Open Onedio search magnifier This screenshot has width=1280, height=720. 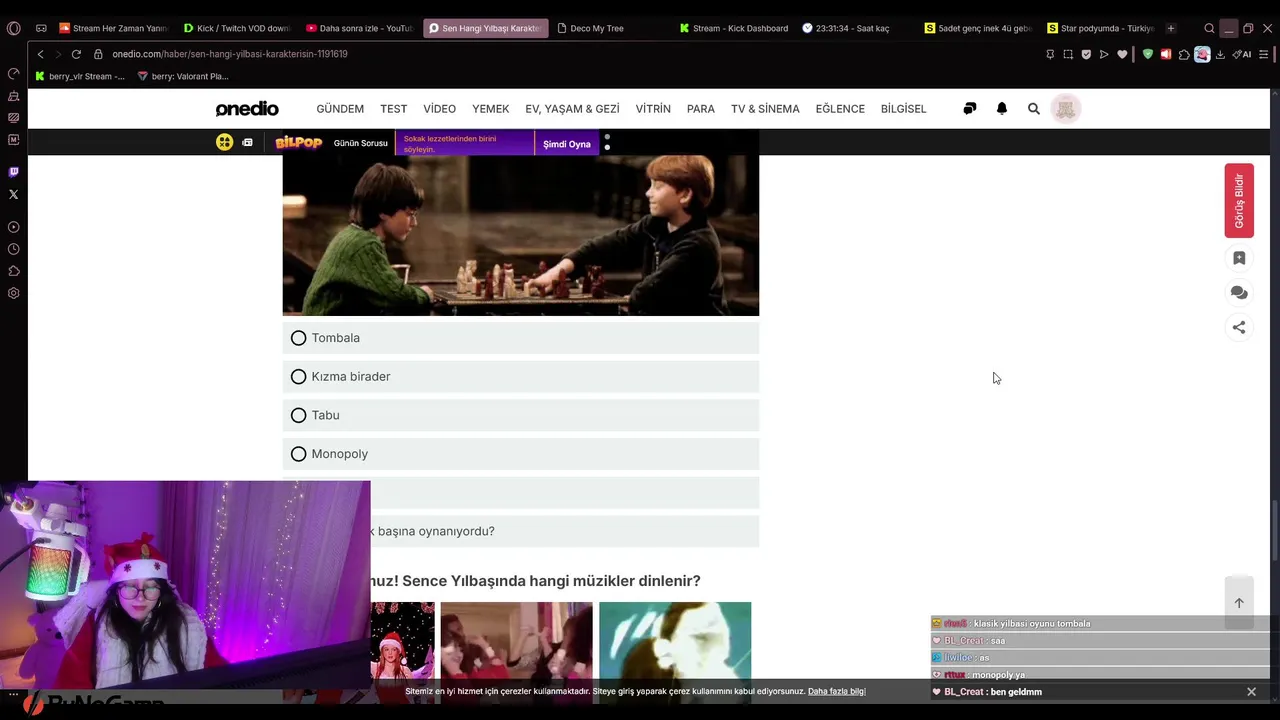[x=1034, y=108]
